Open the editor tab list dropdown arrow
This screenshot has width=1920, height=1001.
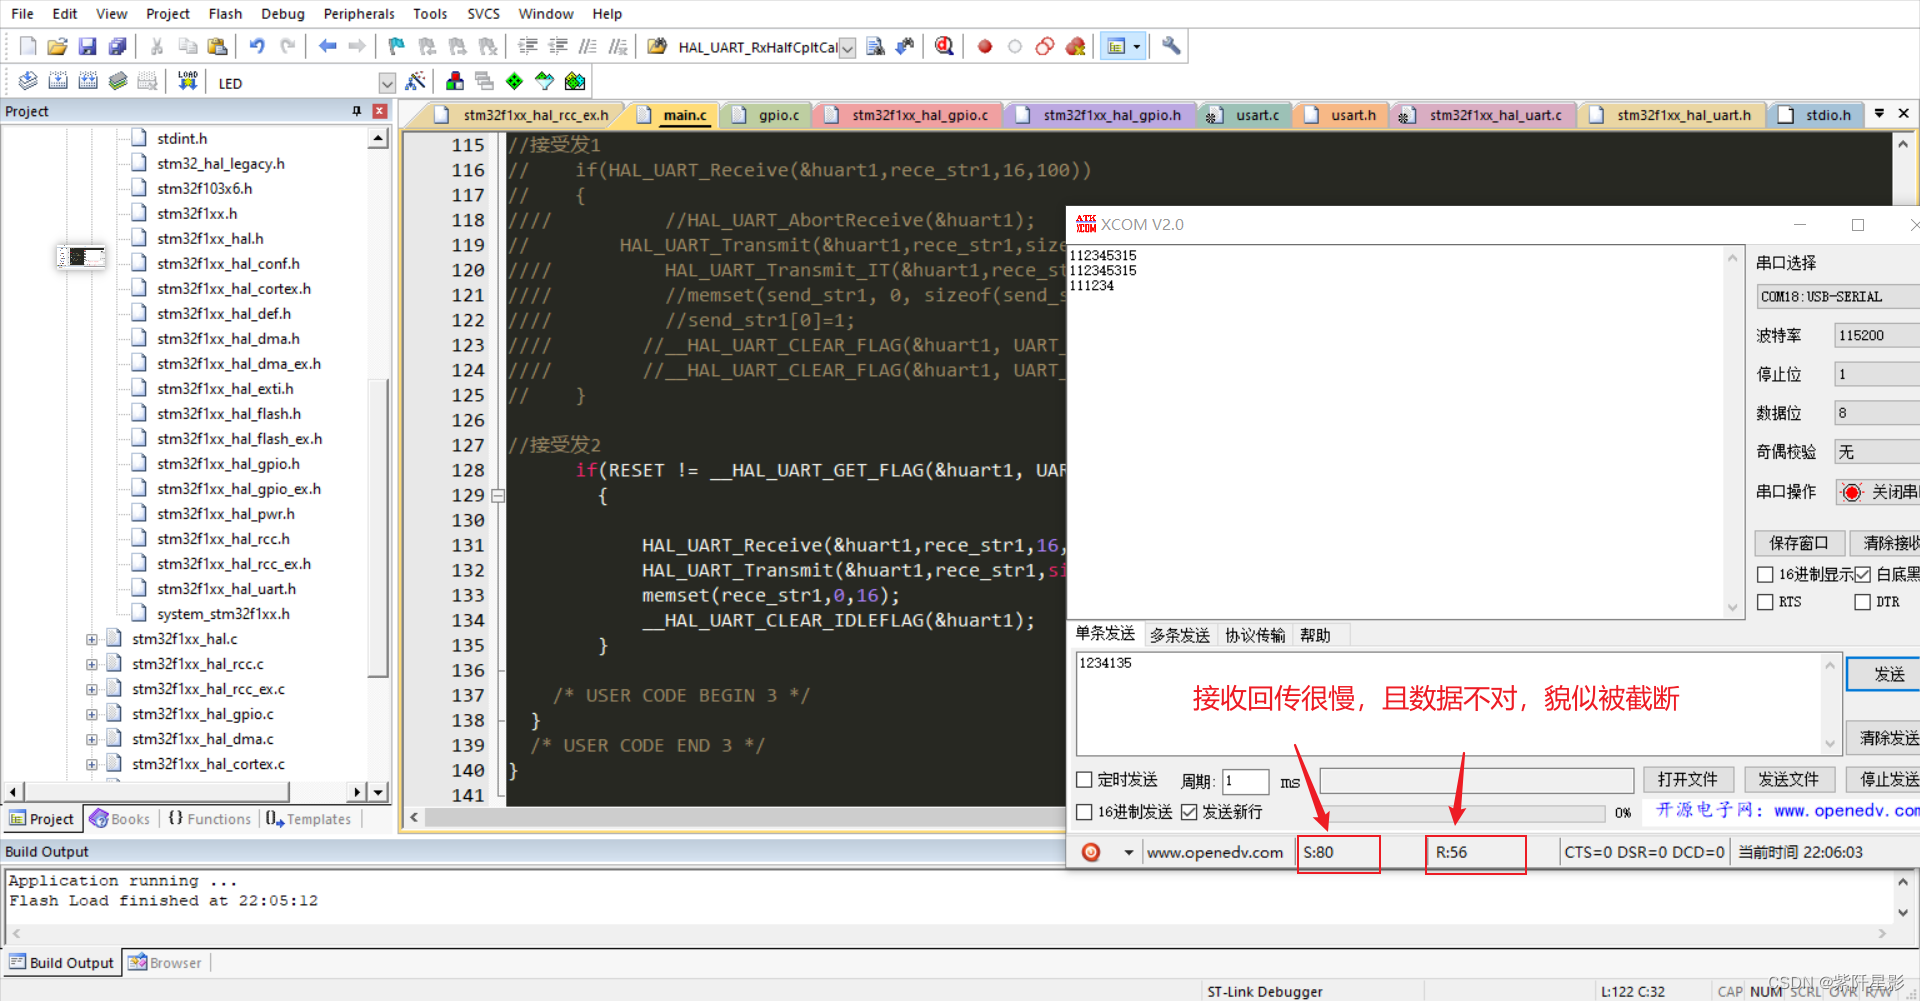click(x=1879, y=113)
